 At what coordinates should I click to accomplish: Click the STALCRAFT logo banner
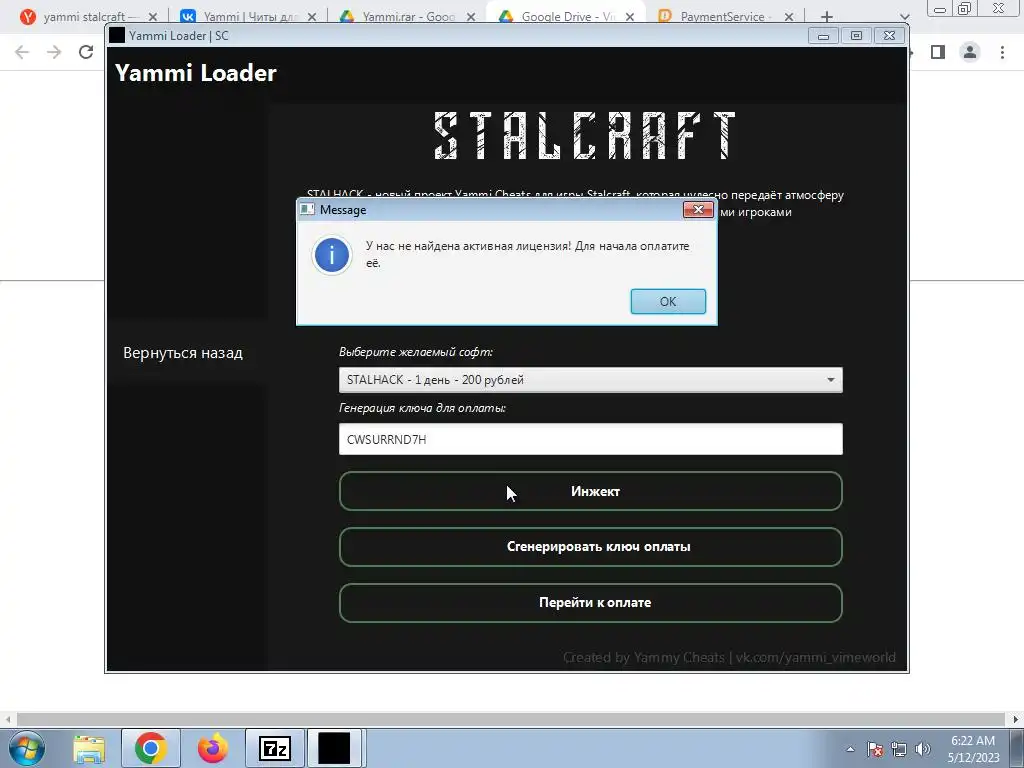click(x=584, y=136)
